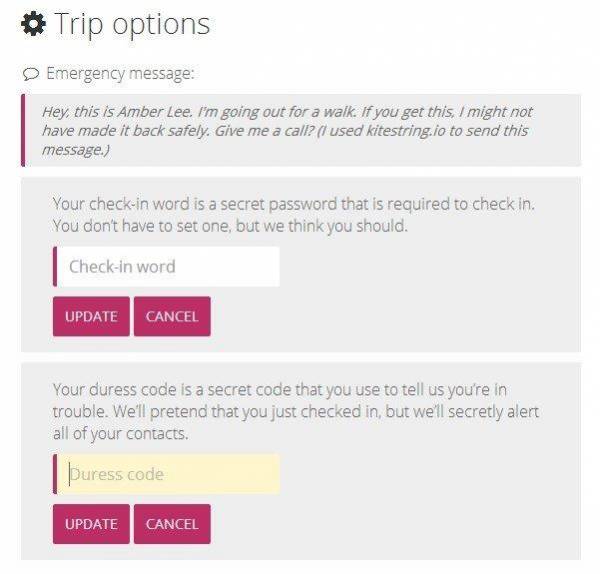Click the check-in word description paragraph

point(293,215)
